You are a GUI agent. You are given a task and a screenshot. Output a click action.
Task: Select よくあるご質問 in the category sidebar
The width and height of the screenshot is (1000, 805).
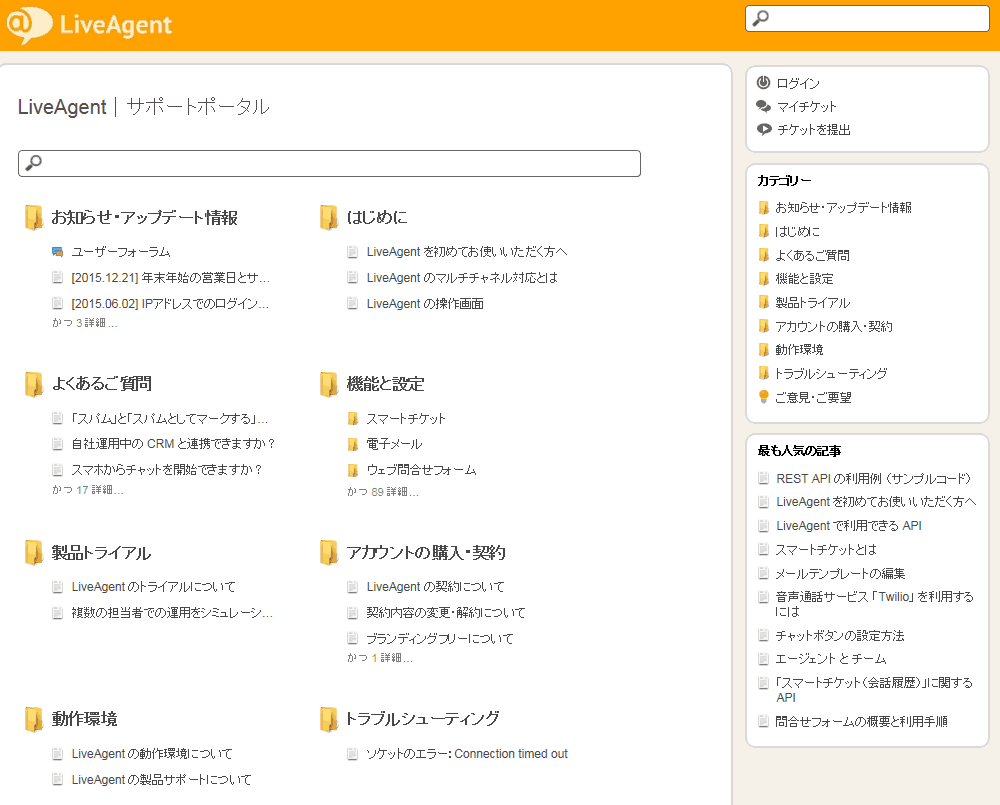(812, 255)
